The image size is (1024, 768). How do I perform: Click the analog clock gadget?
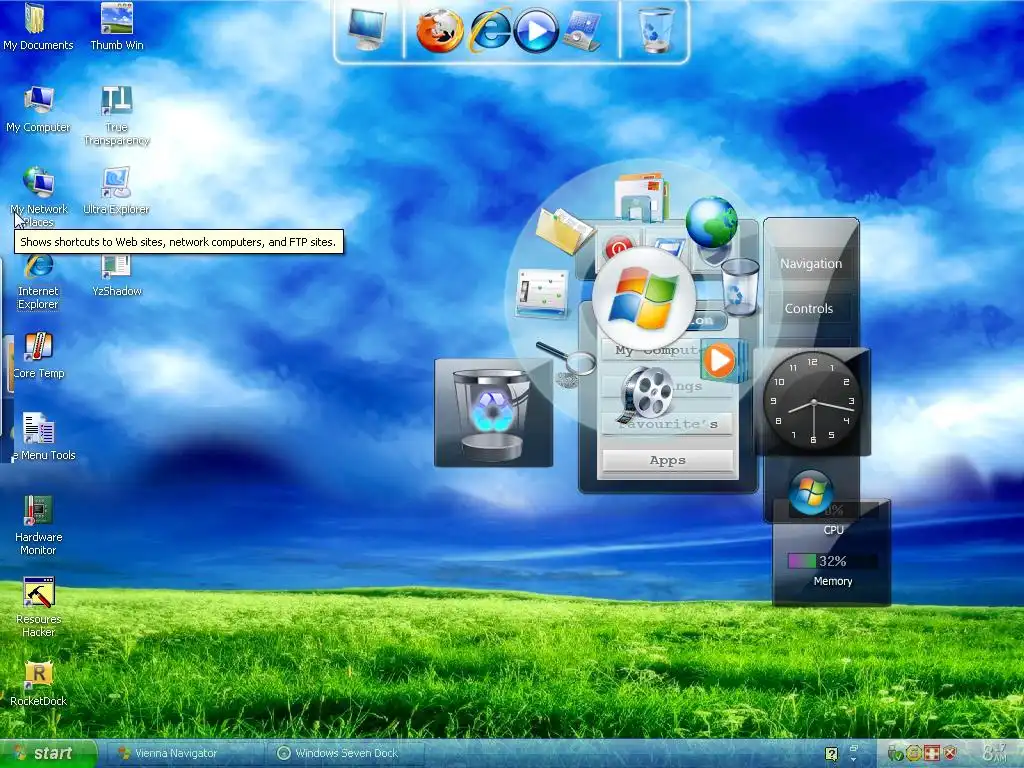tap(813, 402)
